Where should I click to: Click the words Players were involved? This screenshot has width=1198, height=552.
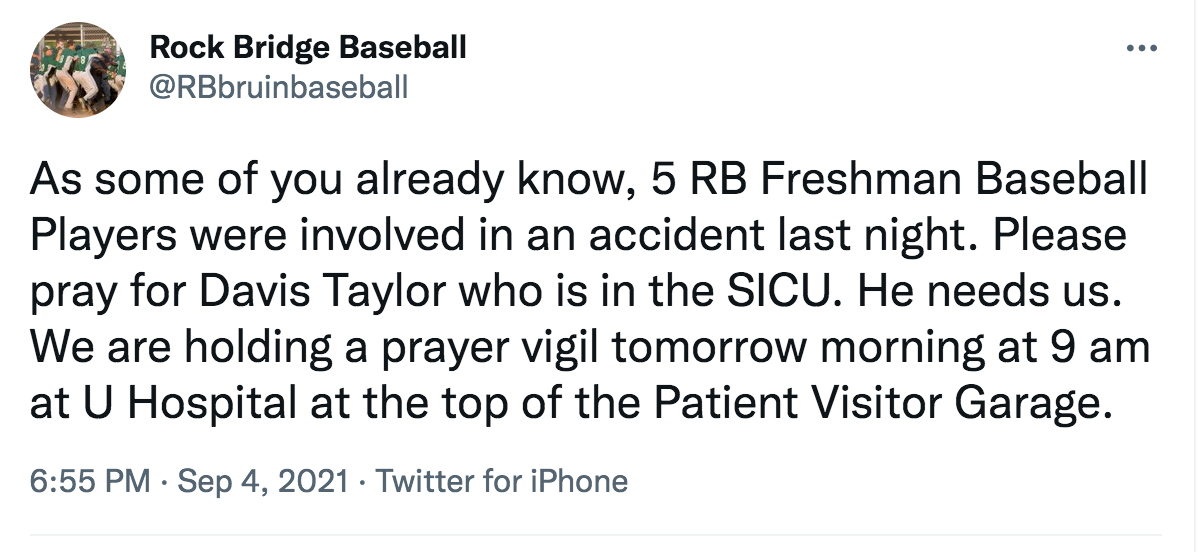[x=206, y=237]
